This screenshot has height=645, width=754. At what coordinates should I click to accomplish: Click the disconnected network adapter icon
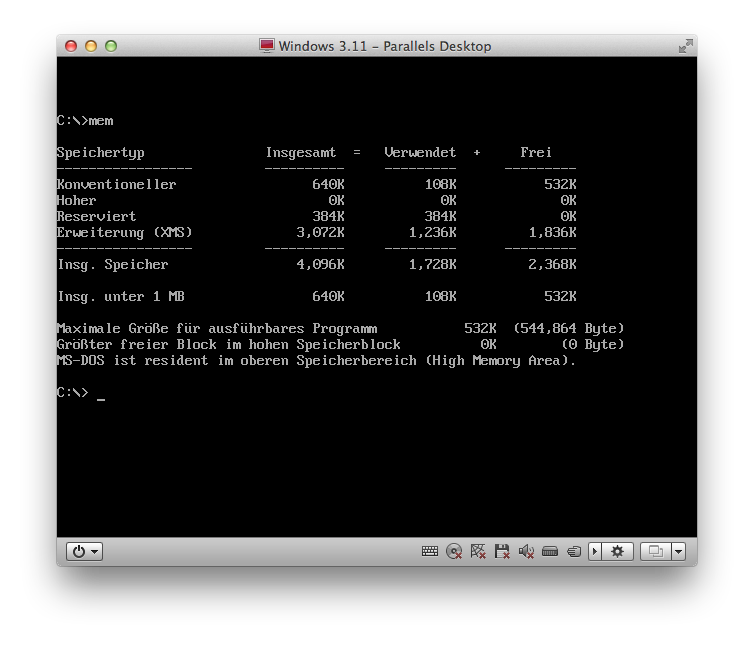click(x=478, y=551)
